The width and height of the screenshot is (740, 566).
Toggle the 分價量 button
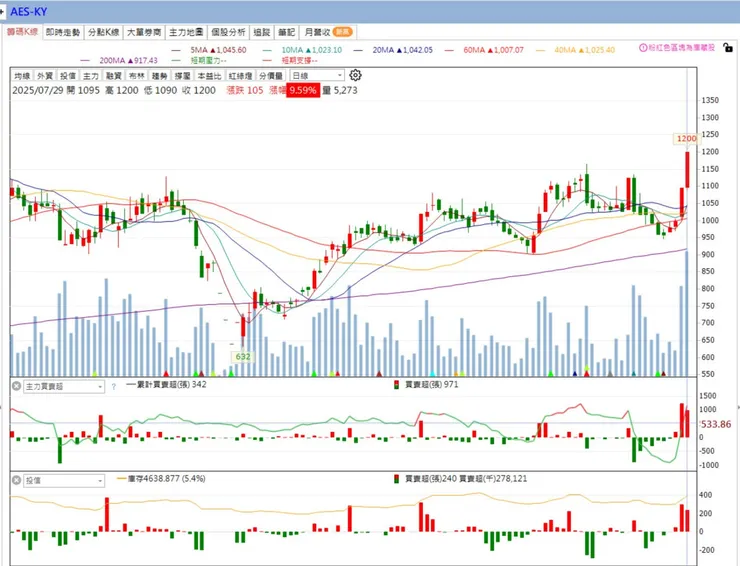[271, 76]
